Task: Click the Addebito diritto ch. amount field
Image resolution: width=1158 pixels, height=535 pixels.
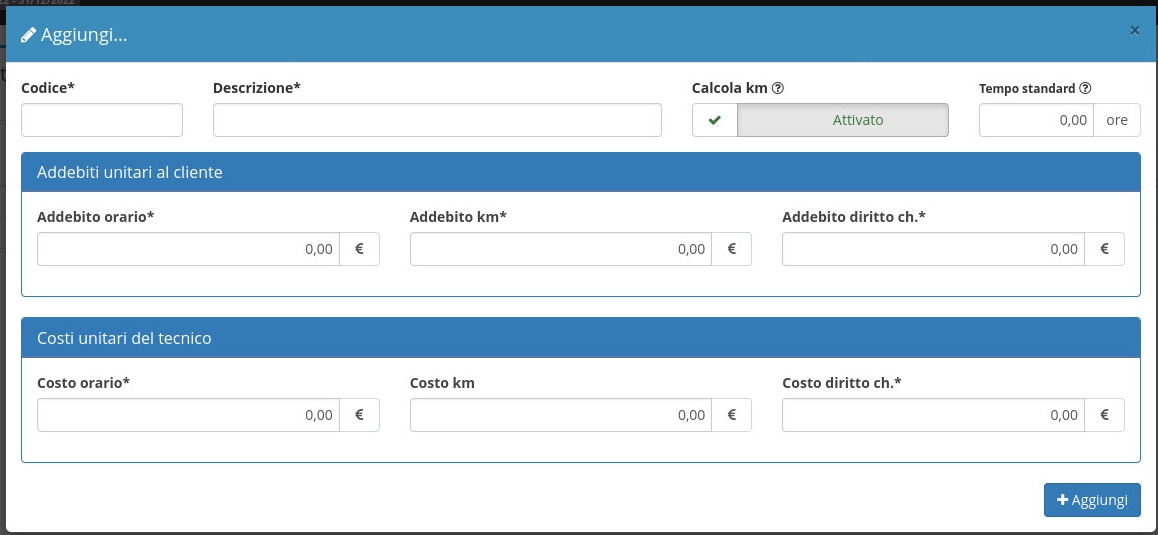Action: [933, 249]
